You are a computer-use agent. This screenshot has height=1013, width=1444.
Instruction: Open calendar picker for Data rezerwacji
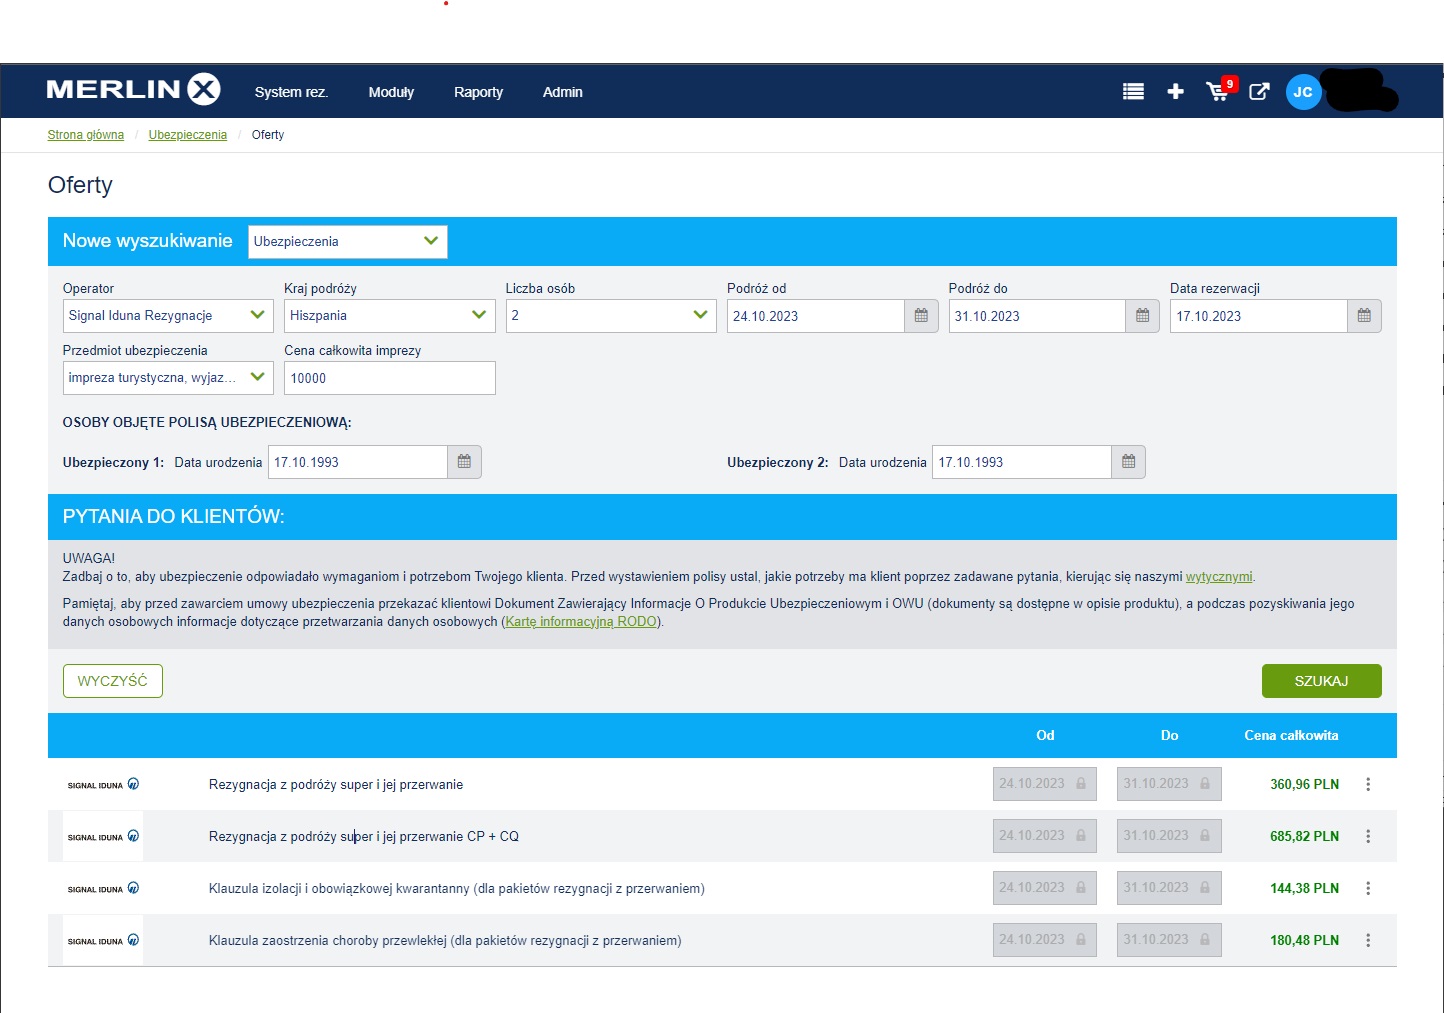pyautogui.click(x=1364, y=316)
